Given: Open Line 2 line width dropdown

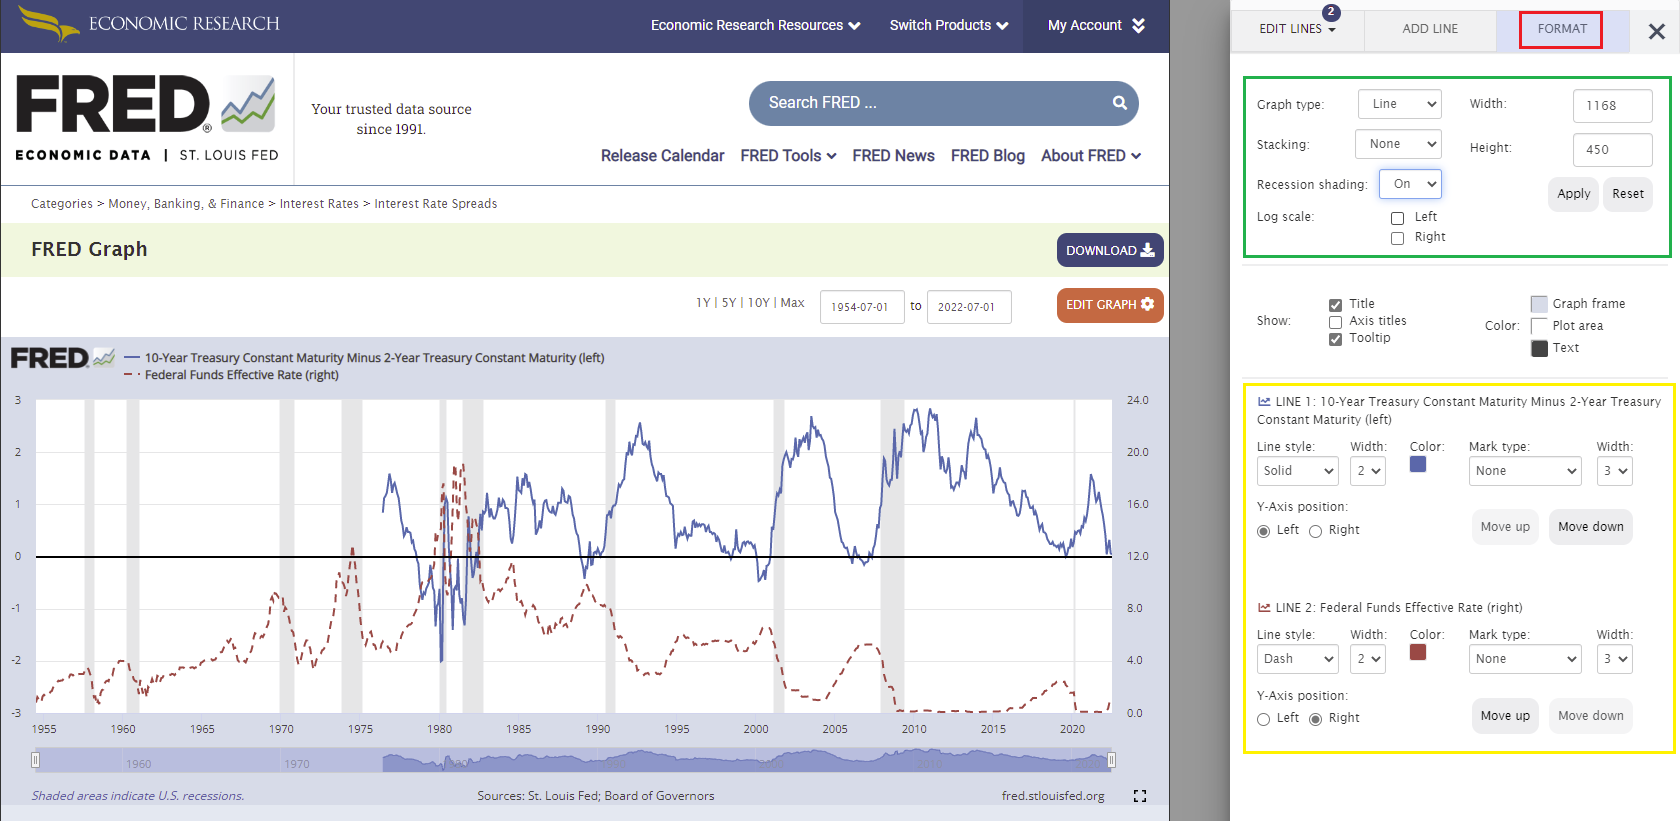Looking at the screenshot, I should click(x=1368, y=659).
